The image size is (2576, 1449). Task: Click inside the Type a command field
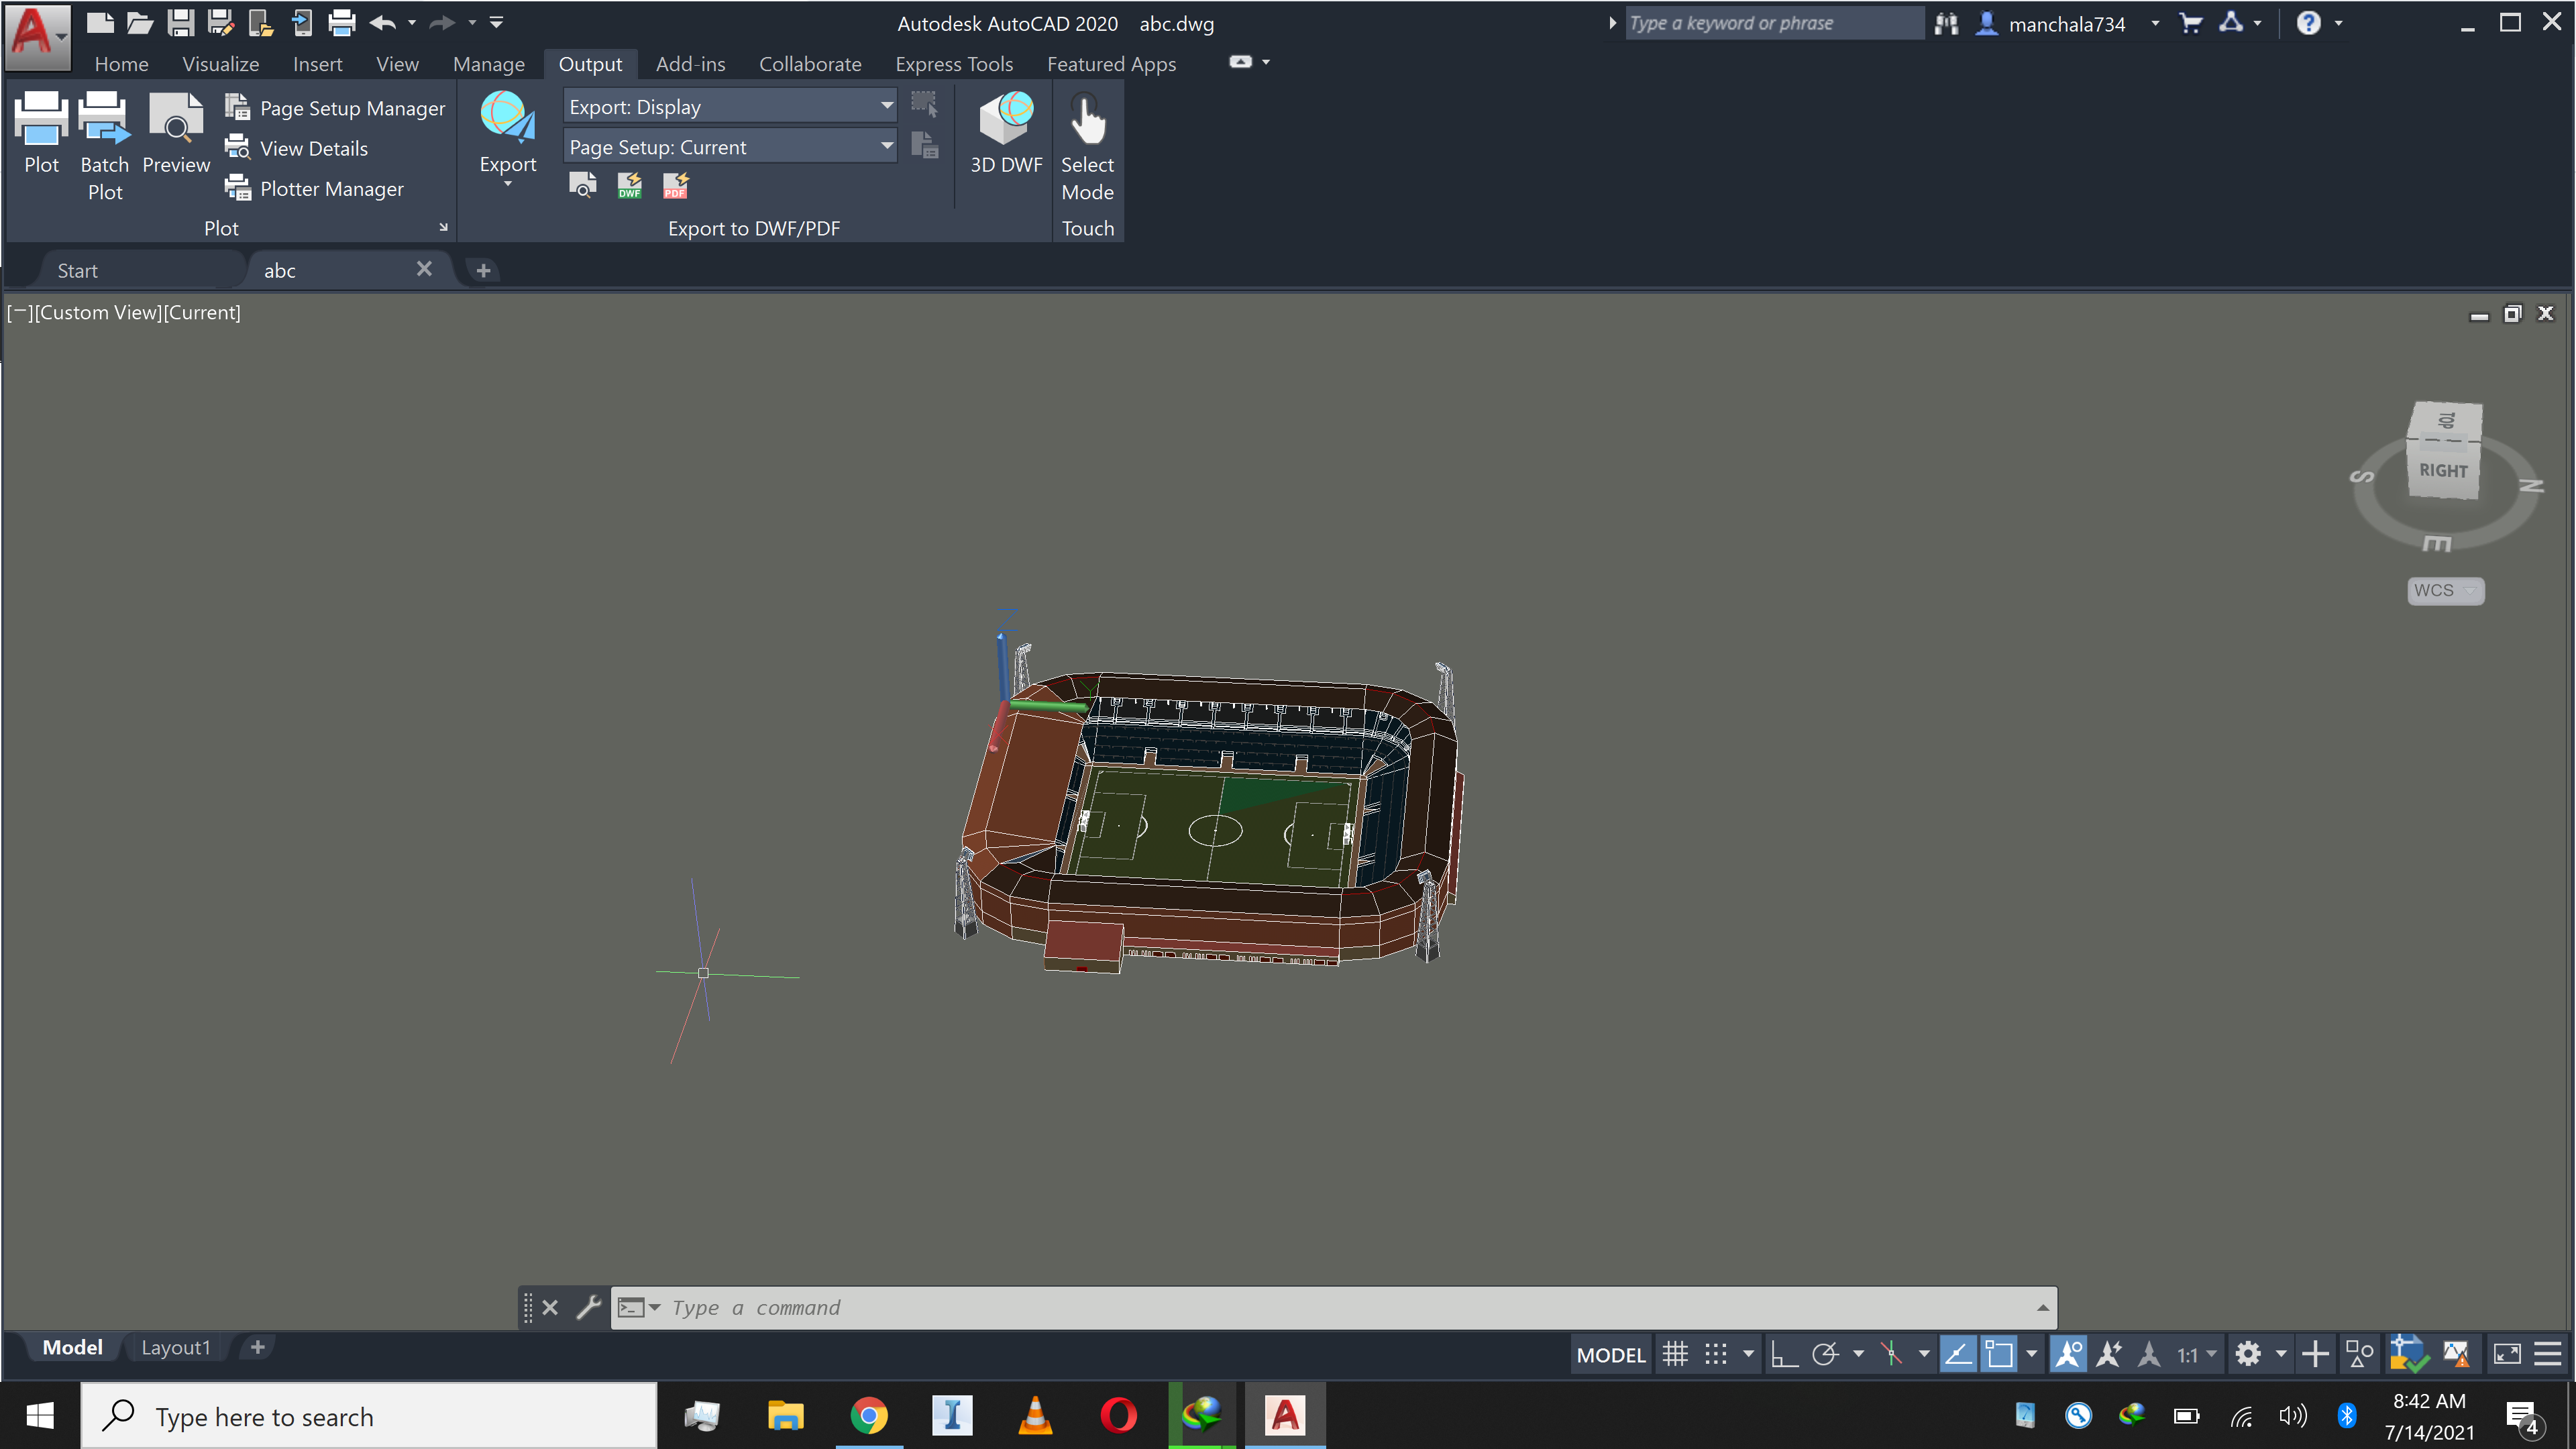coord(1000,1307)
